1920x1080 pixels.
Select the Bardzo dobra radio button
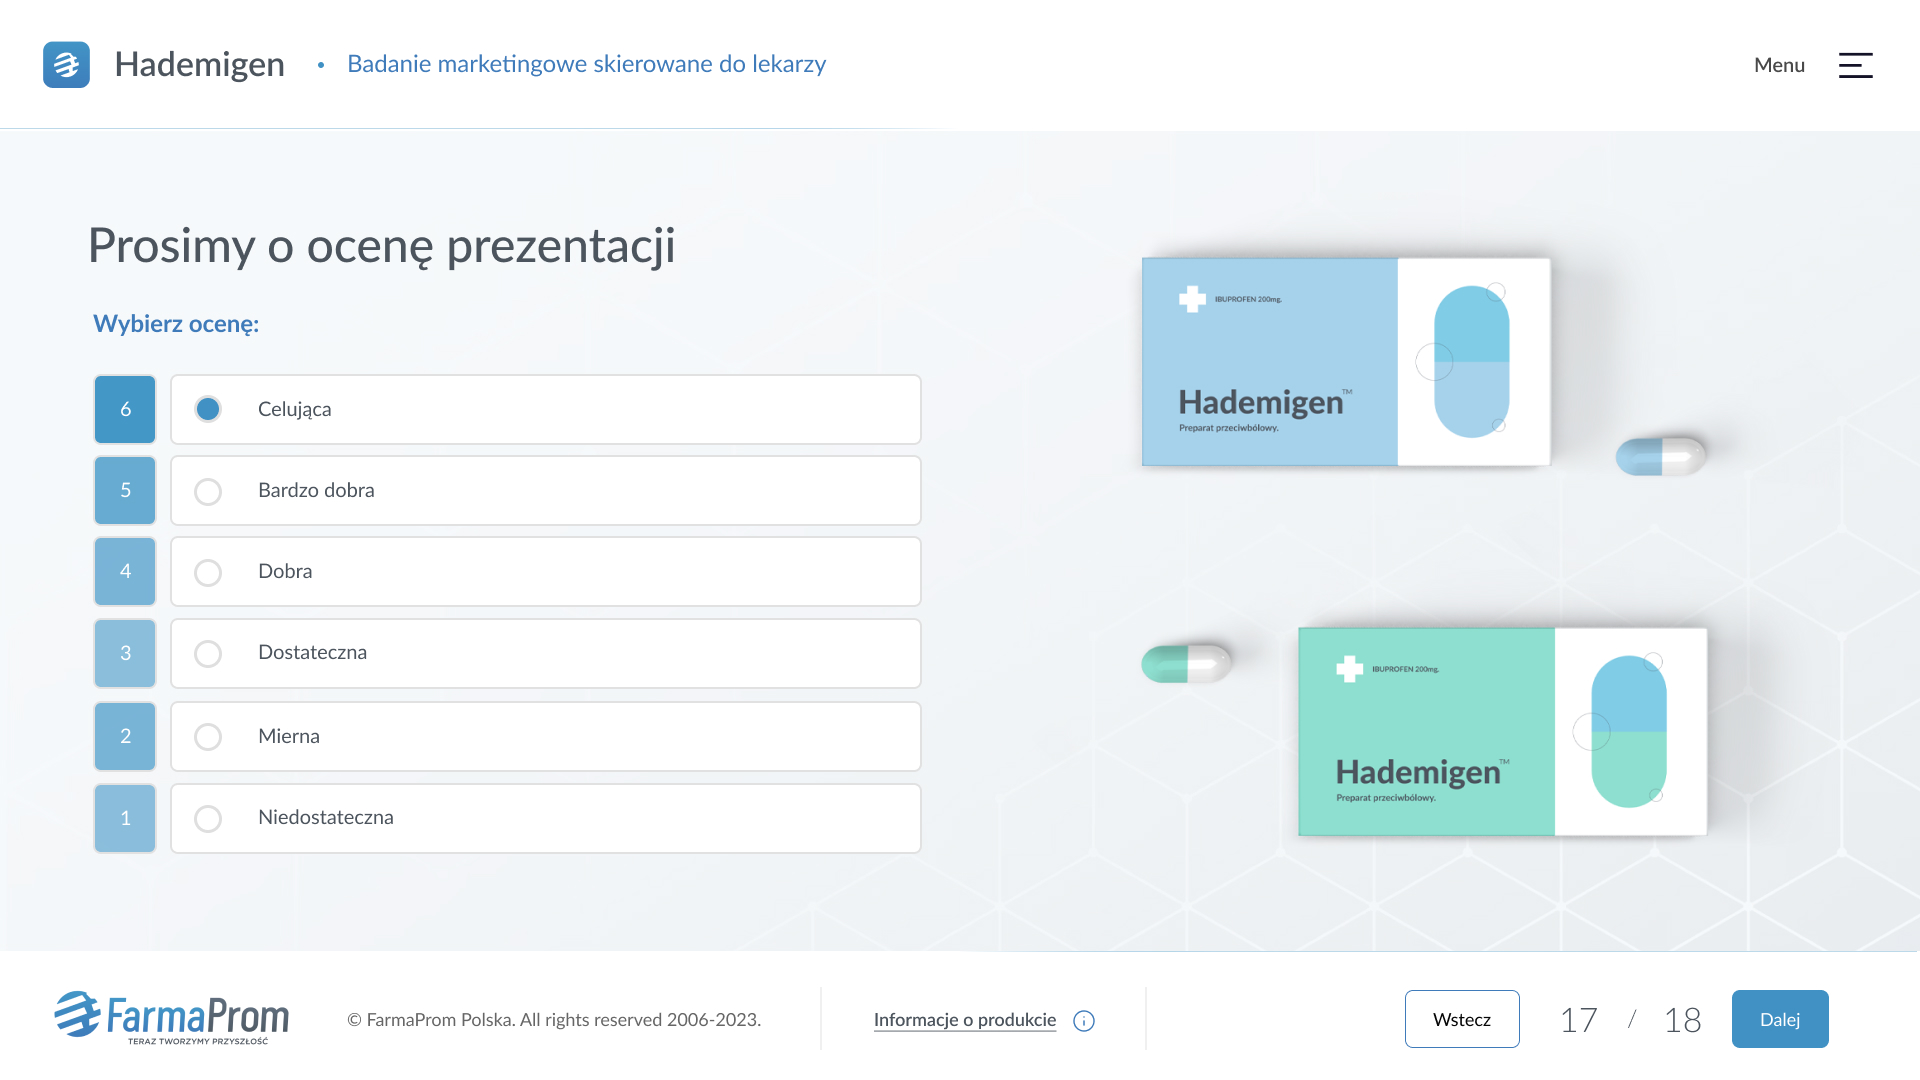(208, 492)
